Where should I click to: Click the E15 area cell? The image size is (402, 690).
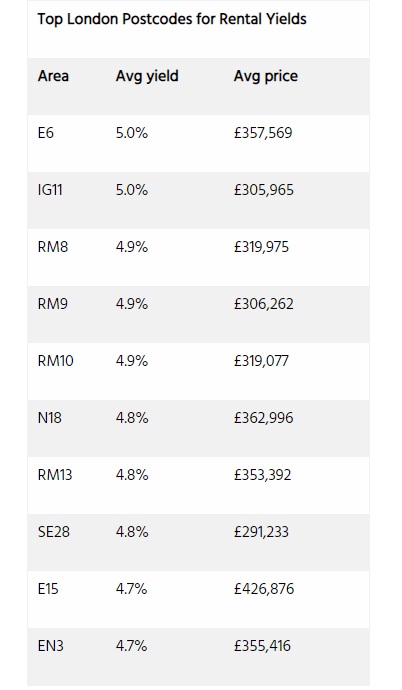click(x=48, y=589)
